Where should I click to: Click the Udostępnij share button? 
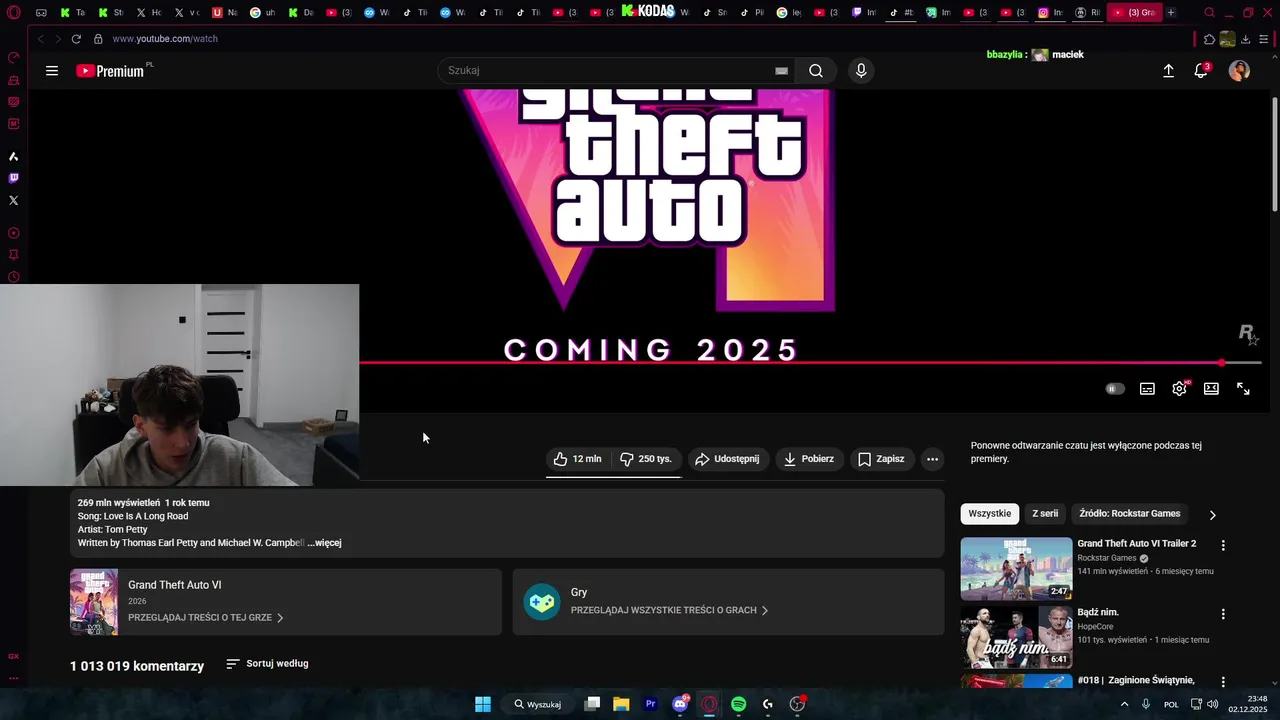pyautogui.click(x=727, y=459)
